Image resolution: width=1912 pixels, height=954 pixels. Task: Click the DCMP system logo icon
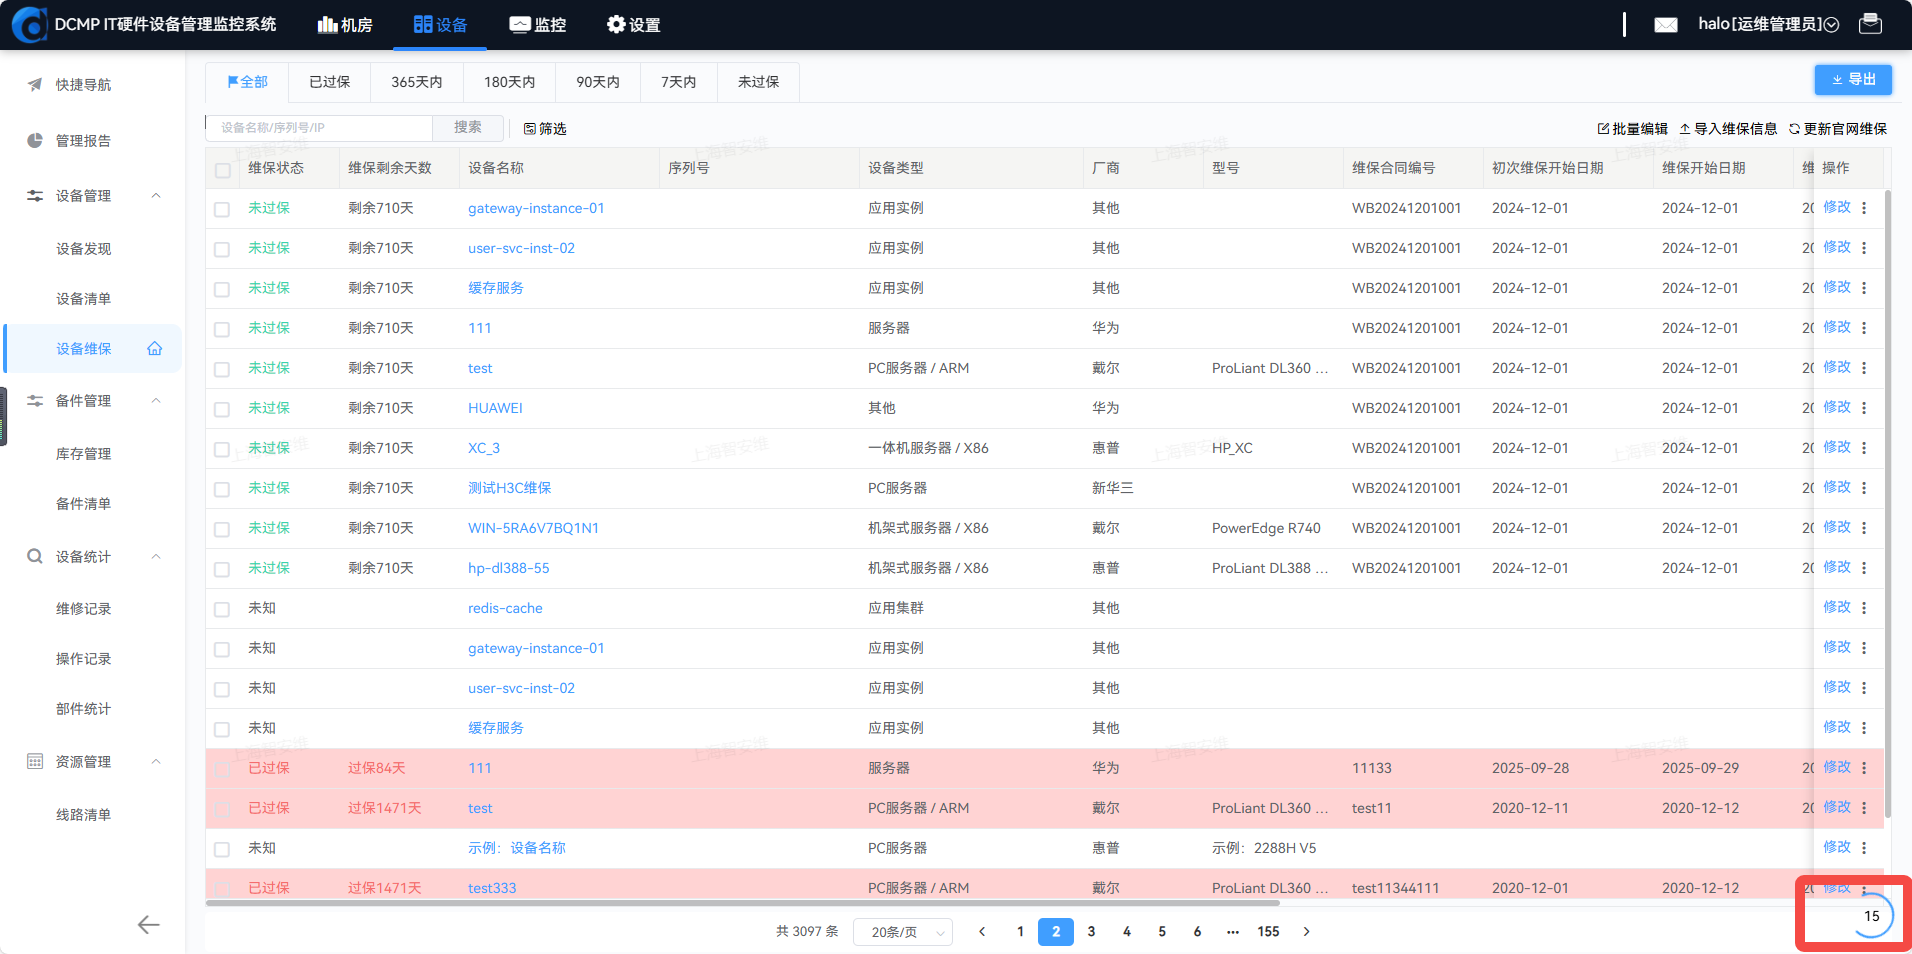click(29, 24)
